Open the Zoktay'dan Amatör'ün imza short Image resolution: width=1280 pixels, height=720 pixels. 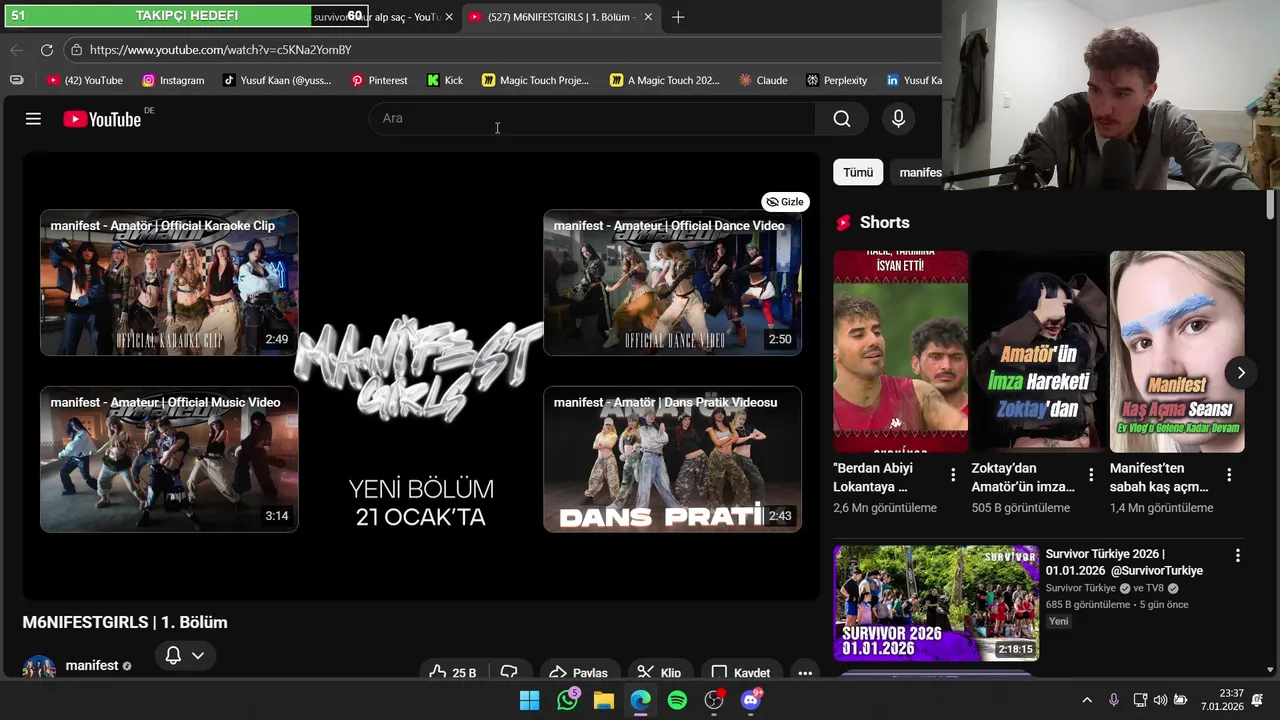(1039, 352)
